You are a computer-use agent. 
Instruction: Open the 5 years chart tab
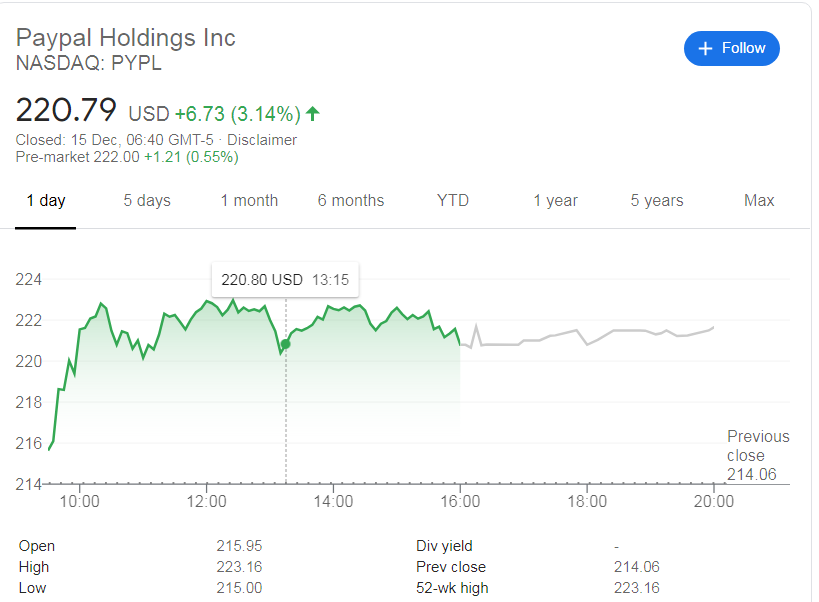[x=656, y=200]
